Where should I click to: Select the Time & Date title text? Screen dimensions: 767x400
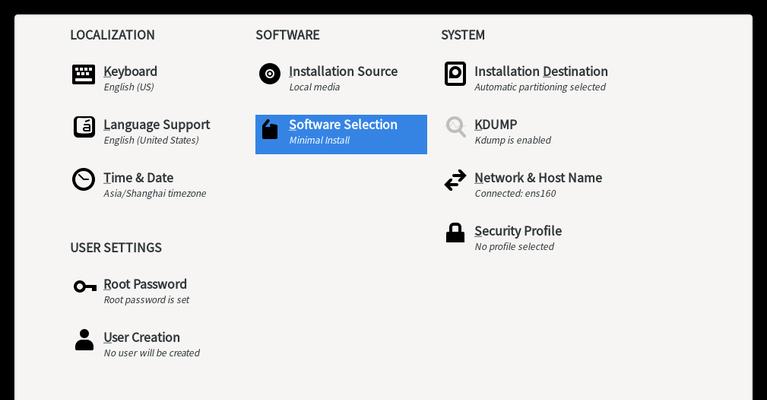pyautogui.click(x=138, y=178)
